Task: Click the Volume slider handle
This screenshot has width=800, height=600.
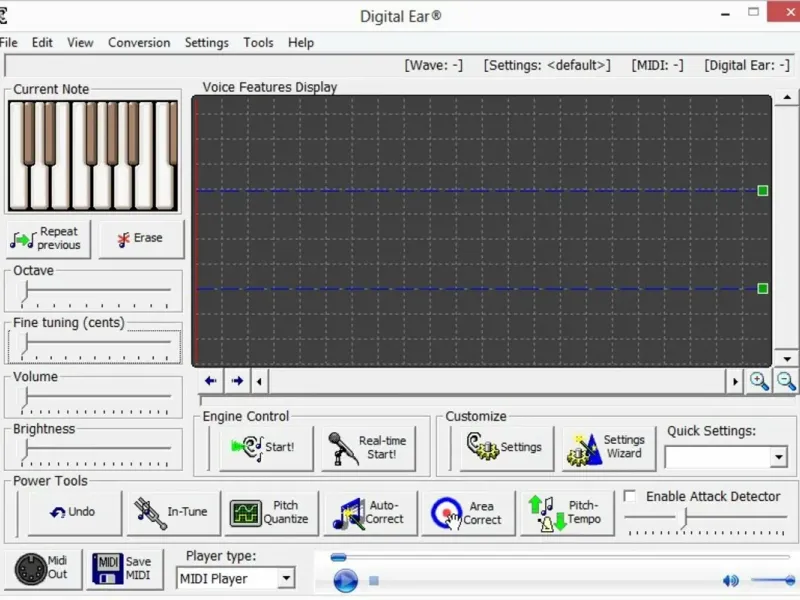Action: pos(25,398)
